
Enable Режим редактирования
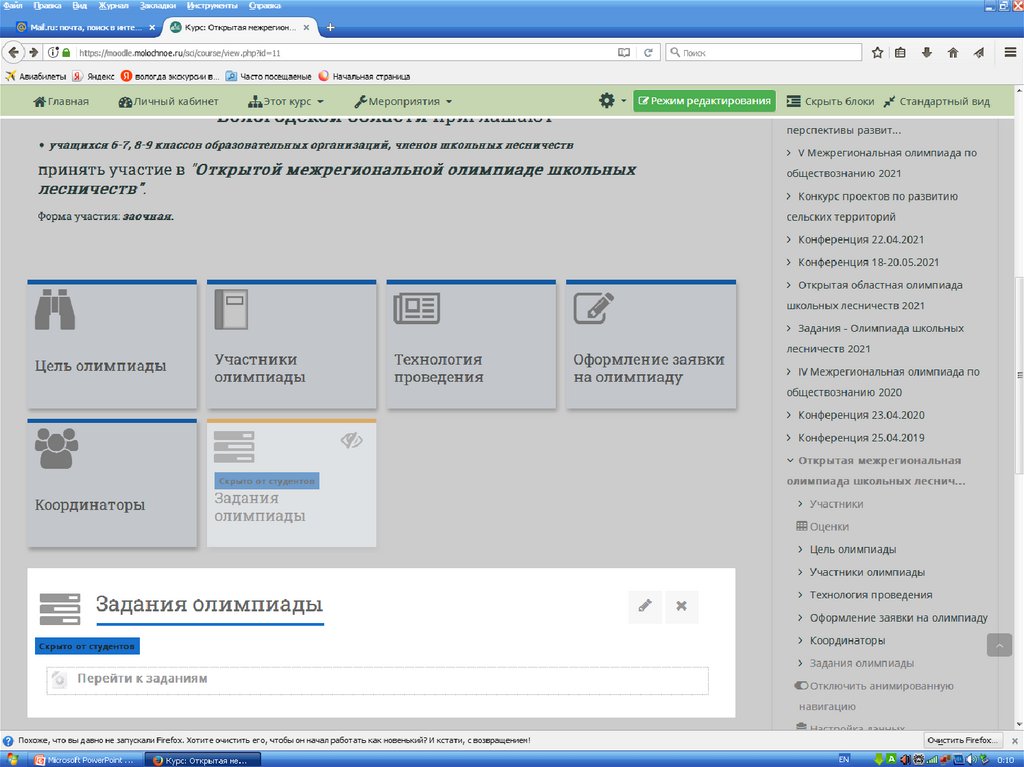coord(704,101)
